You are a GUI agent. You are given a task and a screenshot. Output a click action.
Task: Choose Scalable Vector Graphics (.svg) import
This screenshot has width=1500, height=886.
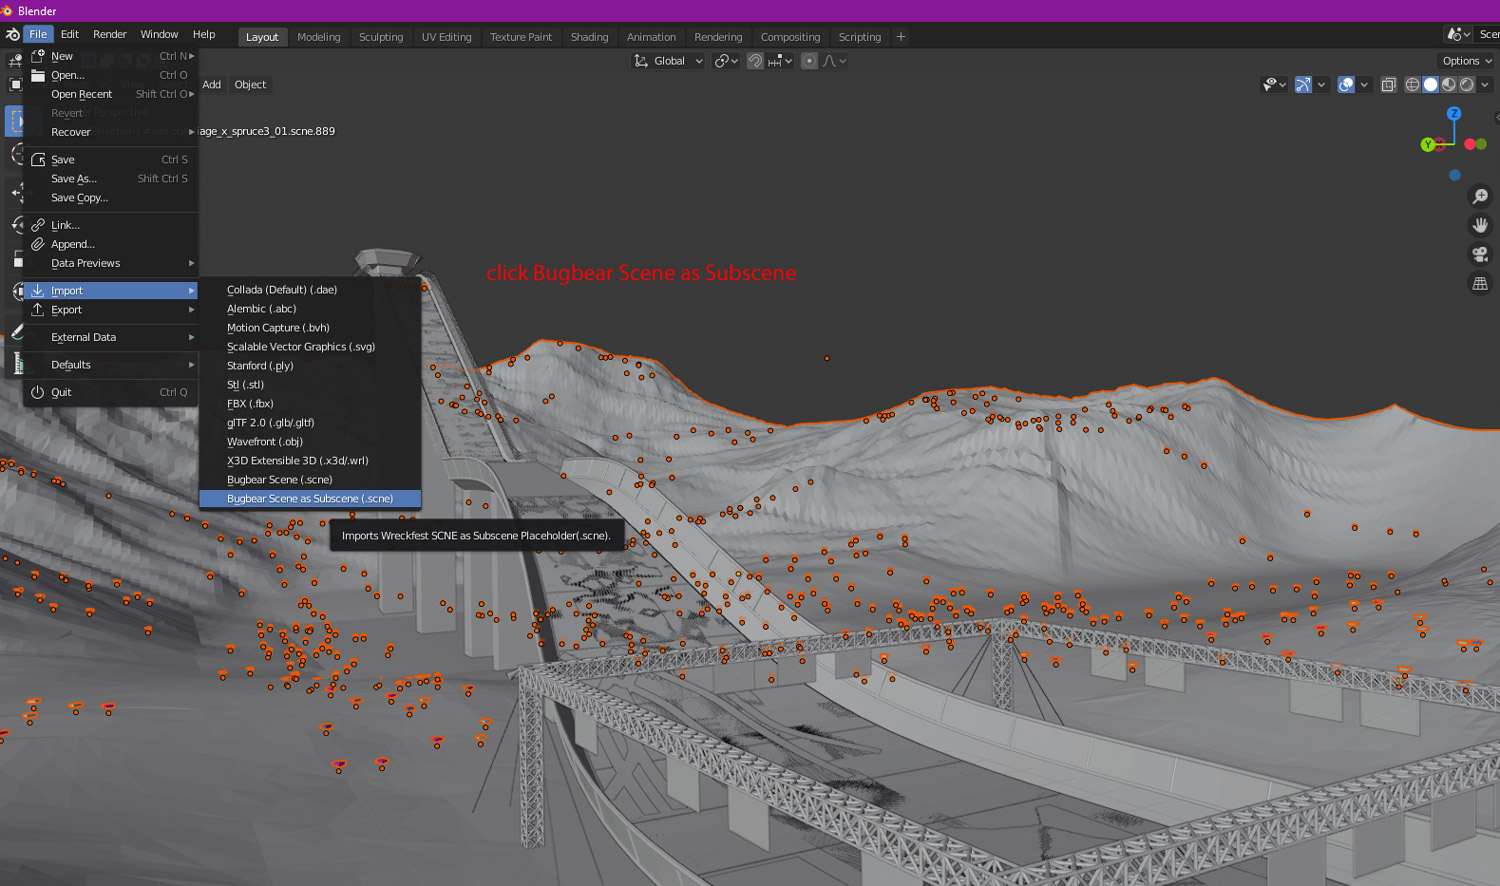(310, 347)
